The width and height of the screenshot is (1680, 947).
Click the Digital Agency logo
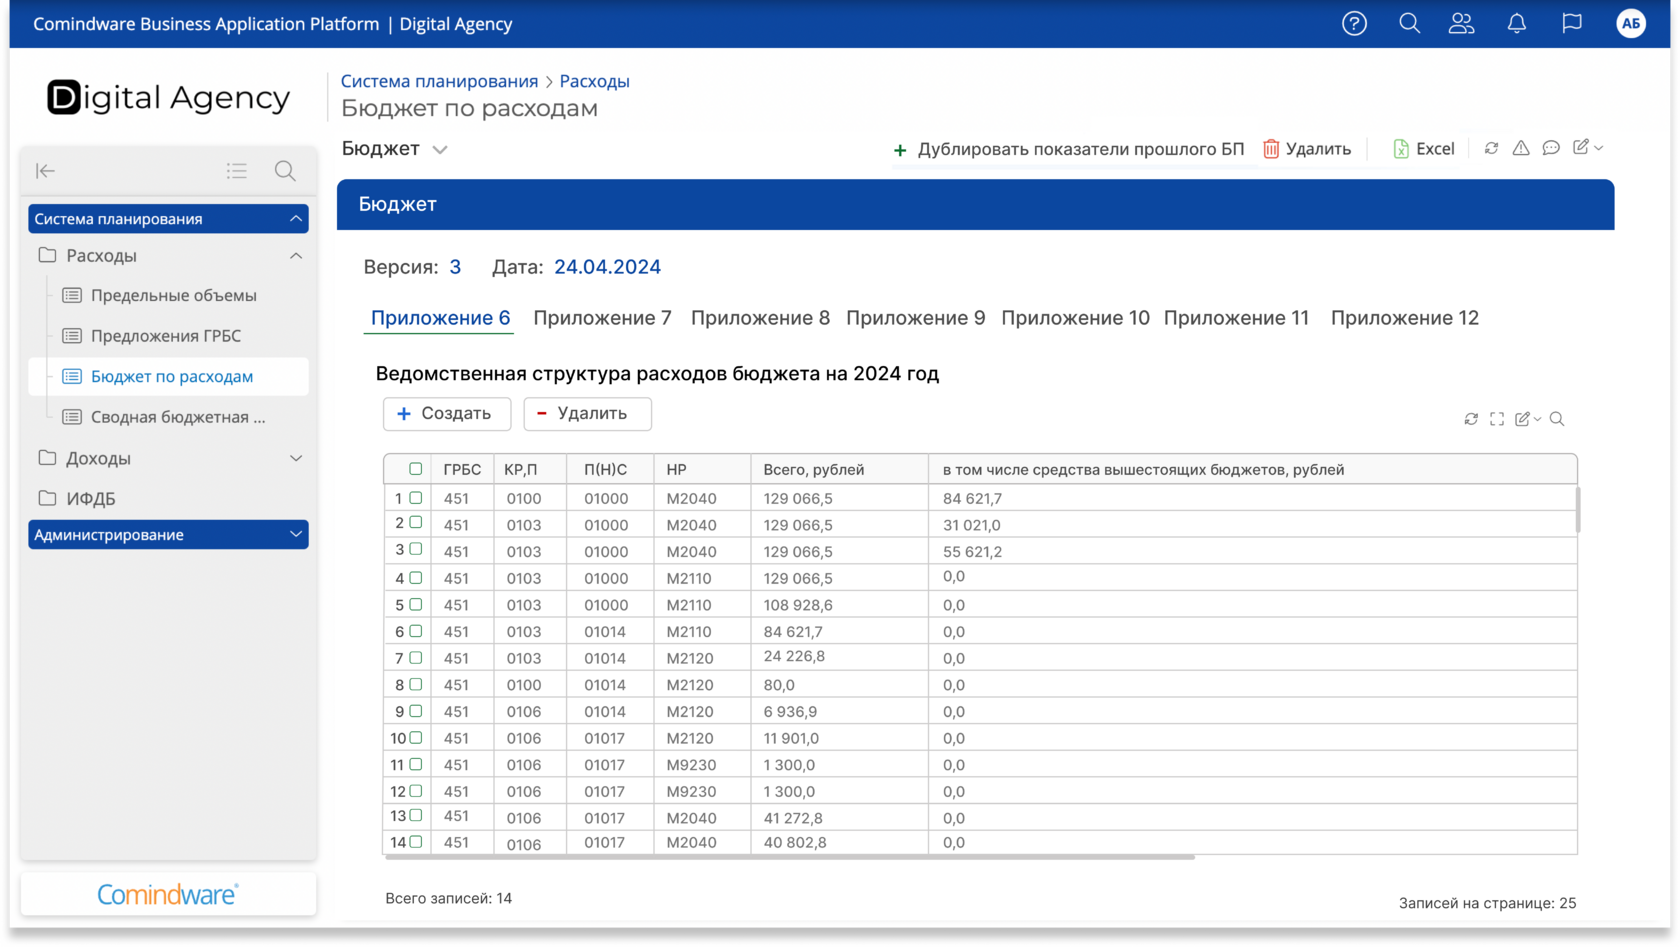[x=168, y=97]
